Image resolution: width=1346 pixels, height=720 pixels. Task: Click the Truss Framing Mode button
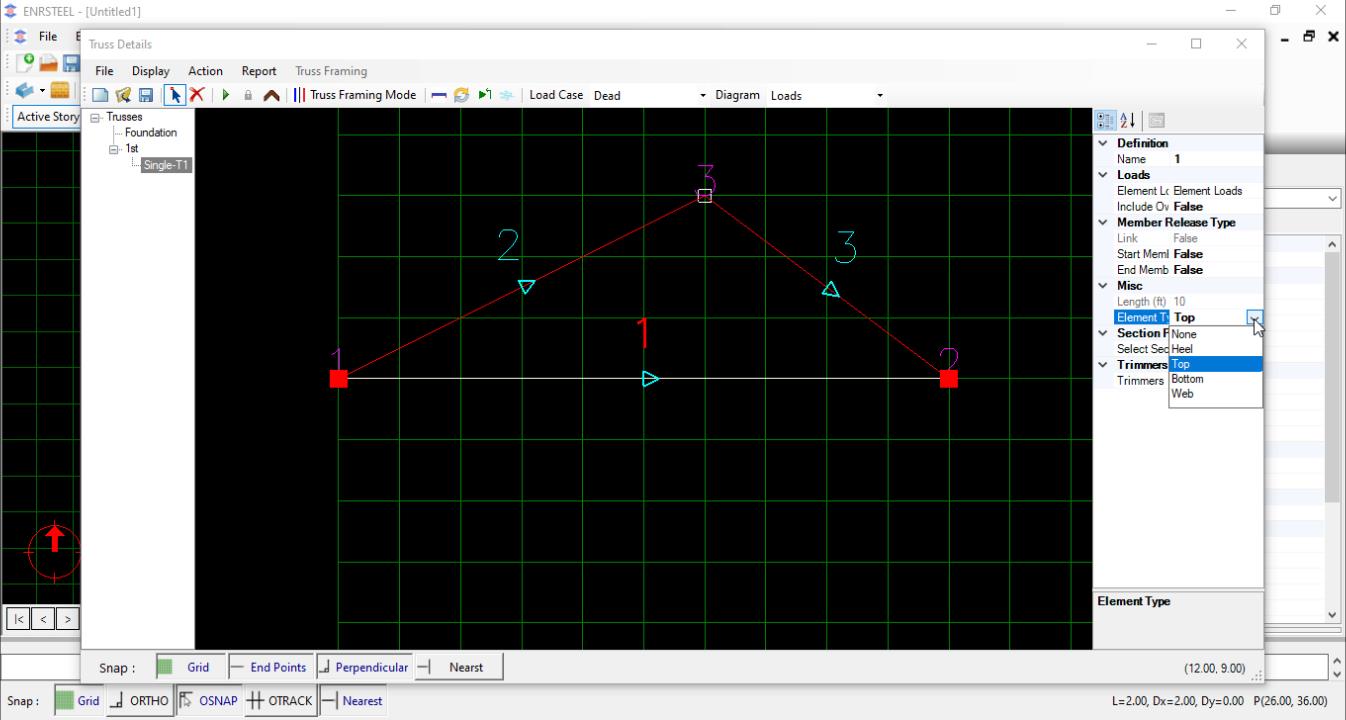point(356,95)
